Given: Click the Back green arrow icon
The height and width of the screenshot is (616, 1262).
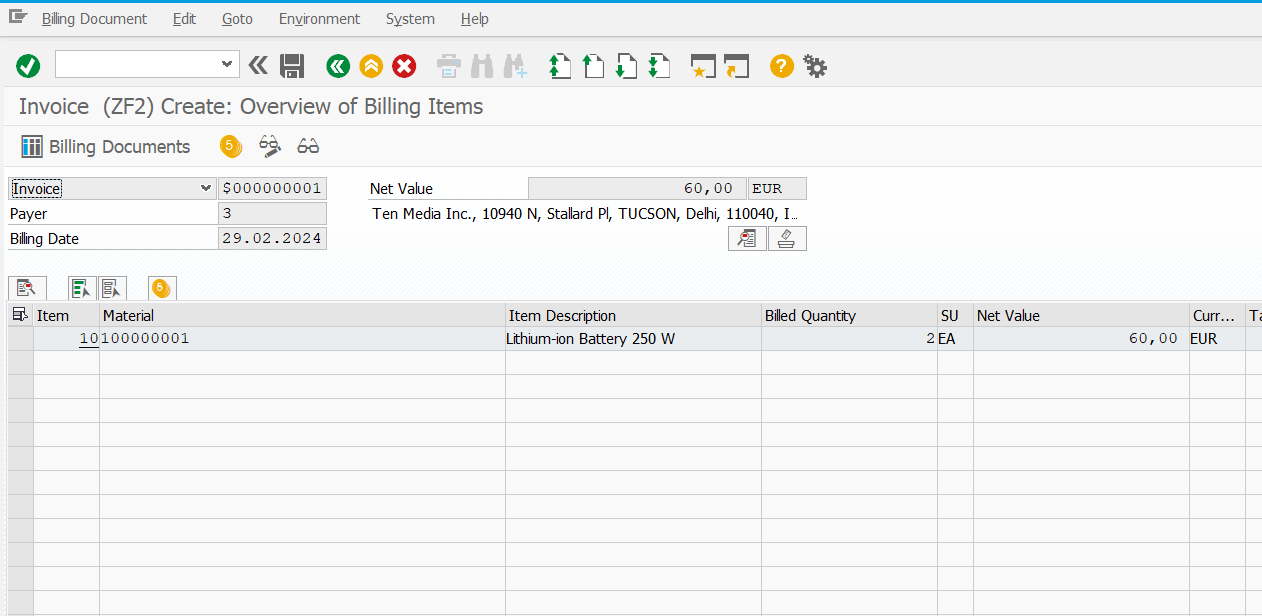Looking at the screenshot, I should (337, 65).
